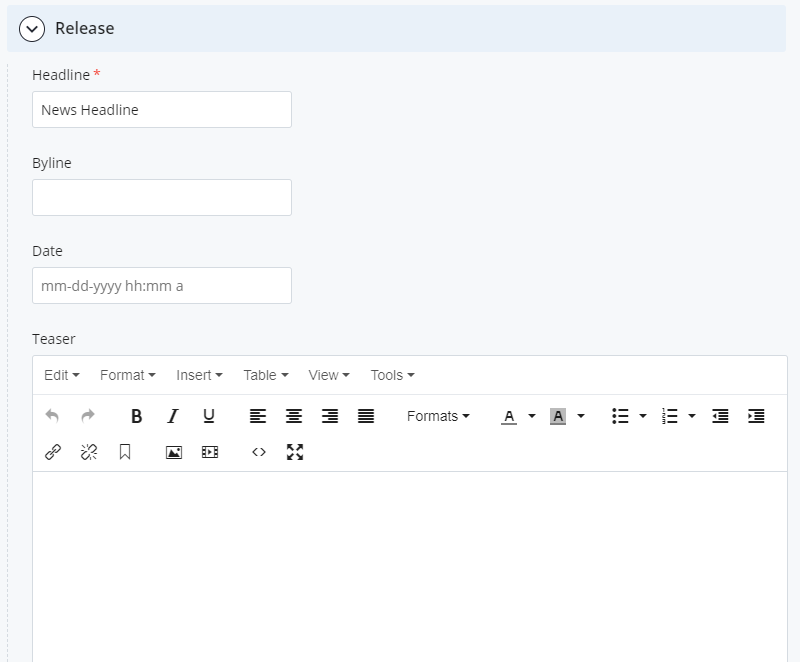Click the Redo icon
This screenshot has height=662, width=800.
[88, 416]
